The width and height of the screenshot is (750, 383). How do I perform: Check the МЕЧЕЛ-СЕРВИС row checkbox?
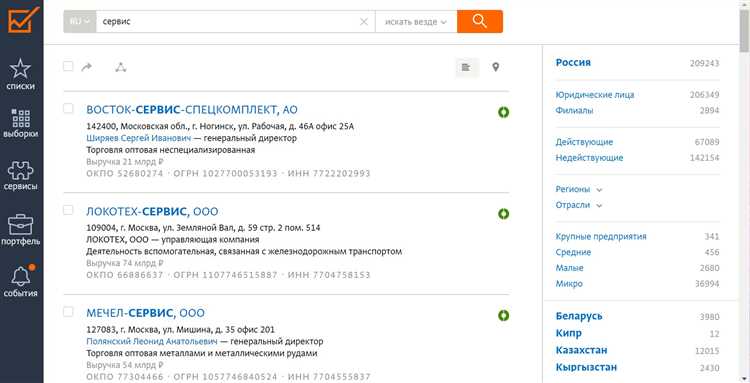pyautogui.click(x=68, y=312)
